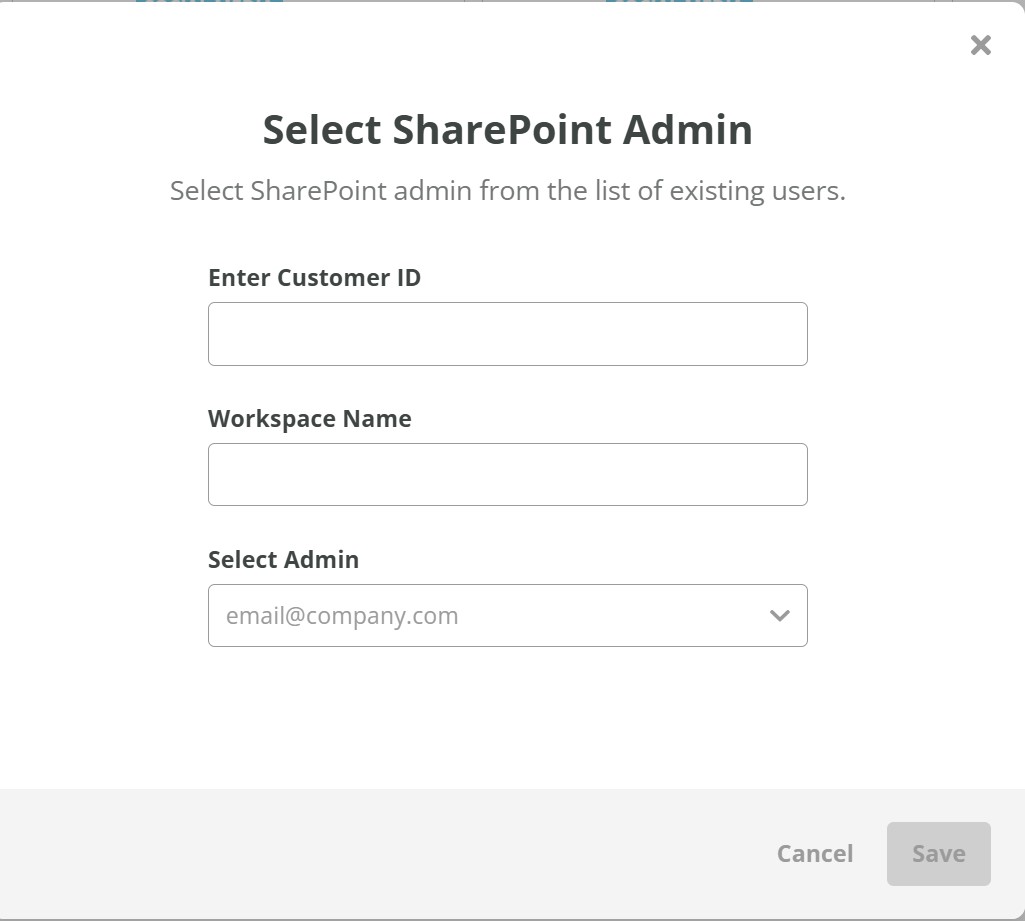The image size is (1025, 921).
Task: Focus the Workspace Name input box
Action: coord(507,474)
